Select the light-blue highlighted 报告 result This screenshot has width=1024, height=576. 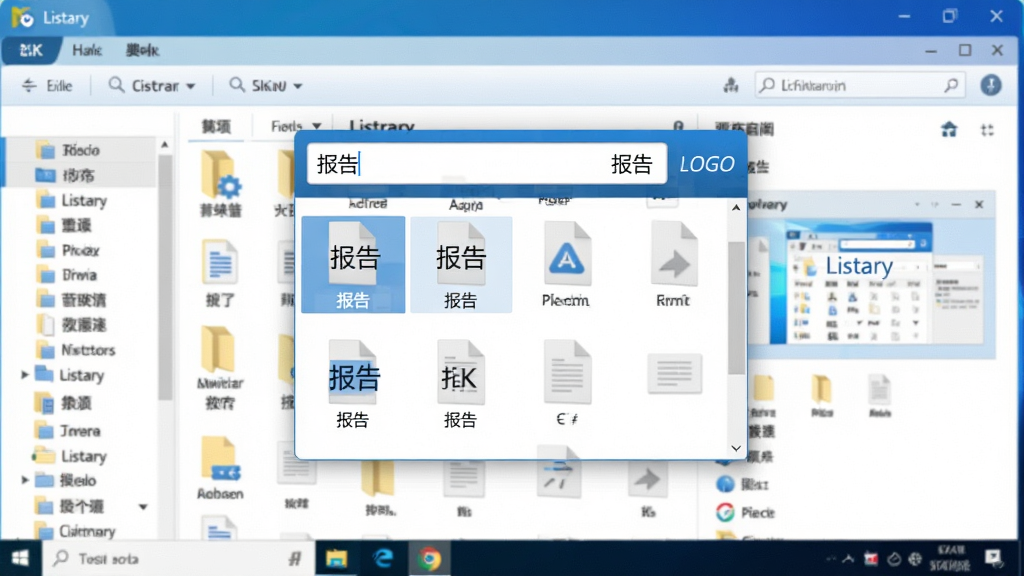pyautogui.click(x=461, y=264)
